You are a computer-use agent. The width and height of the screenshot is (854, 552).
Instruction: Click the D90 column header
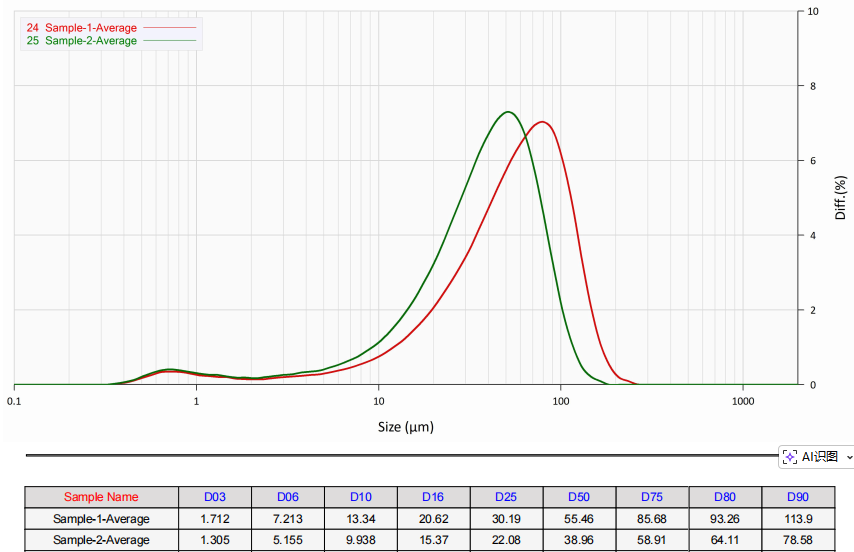click(797, 497)
